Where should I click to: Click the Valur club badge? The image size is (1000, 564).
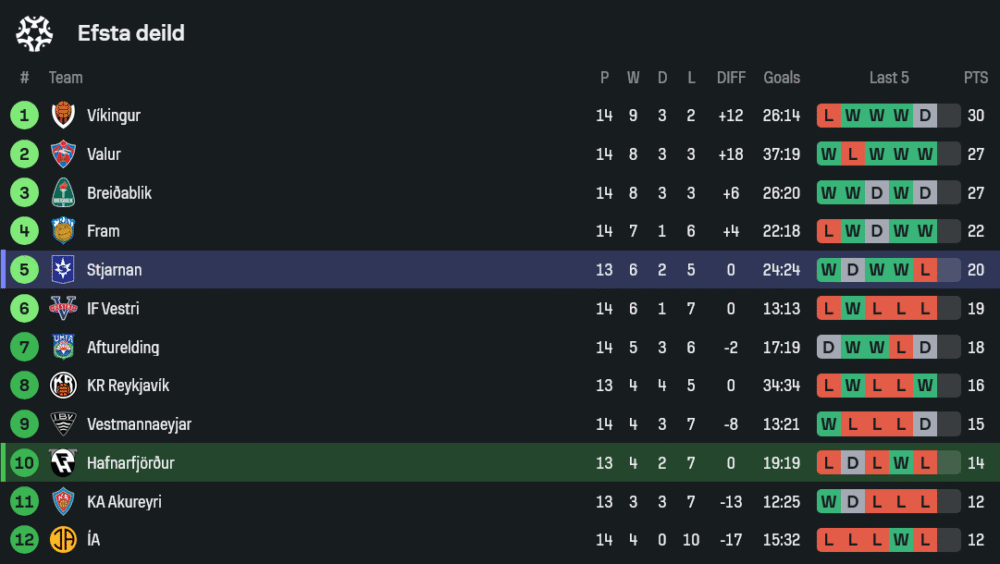63,154
